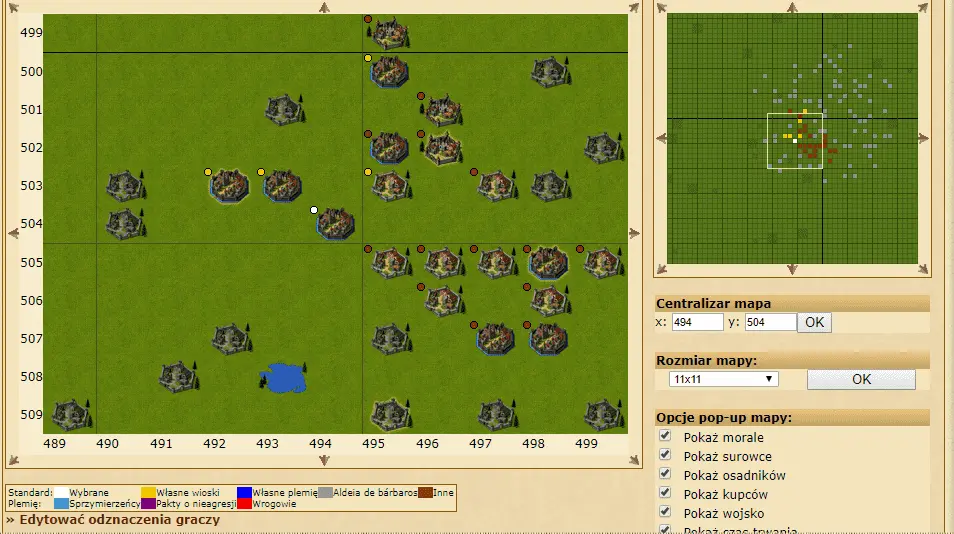Click the barbarian village at 498|500
Screen dimensions: 954x534
[x=549, y=72]
